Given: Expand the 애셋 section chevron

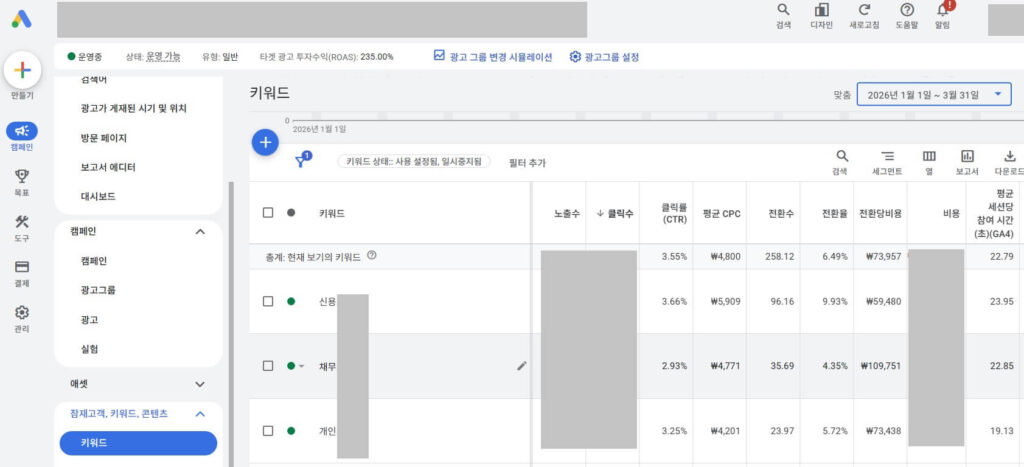Looking at the screenshot, I should coord(200,384).
